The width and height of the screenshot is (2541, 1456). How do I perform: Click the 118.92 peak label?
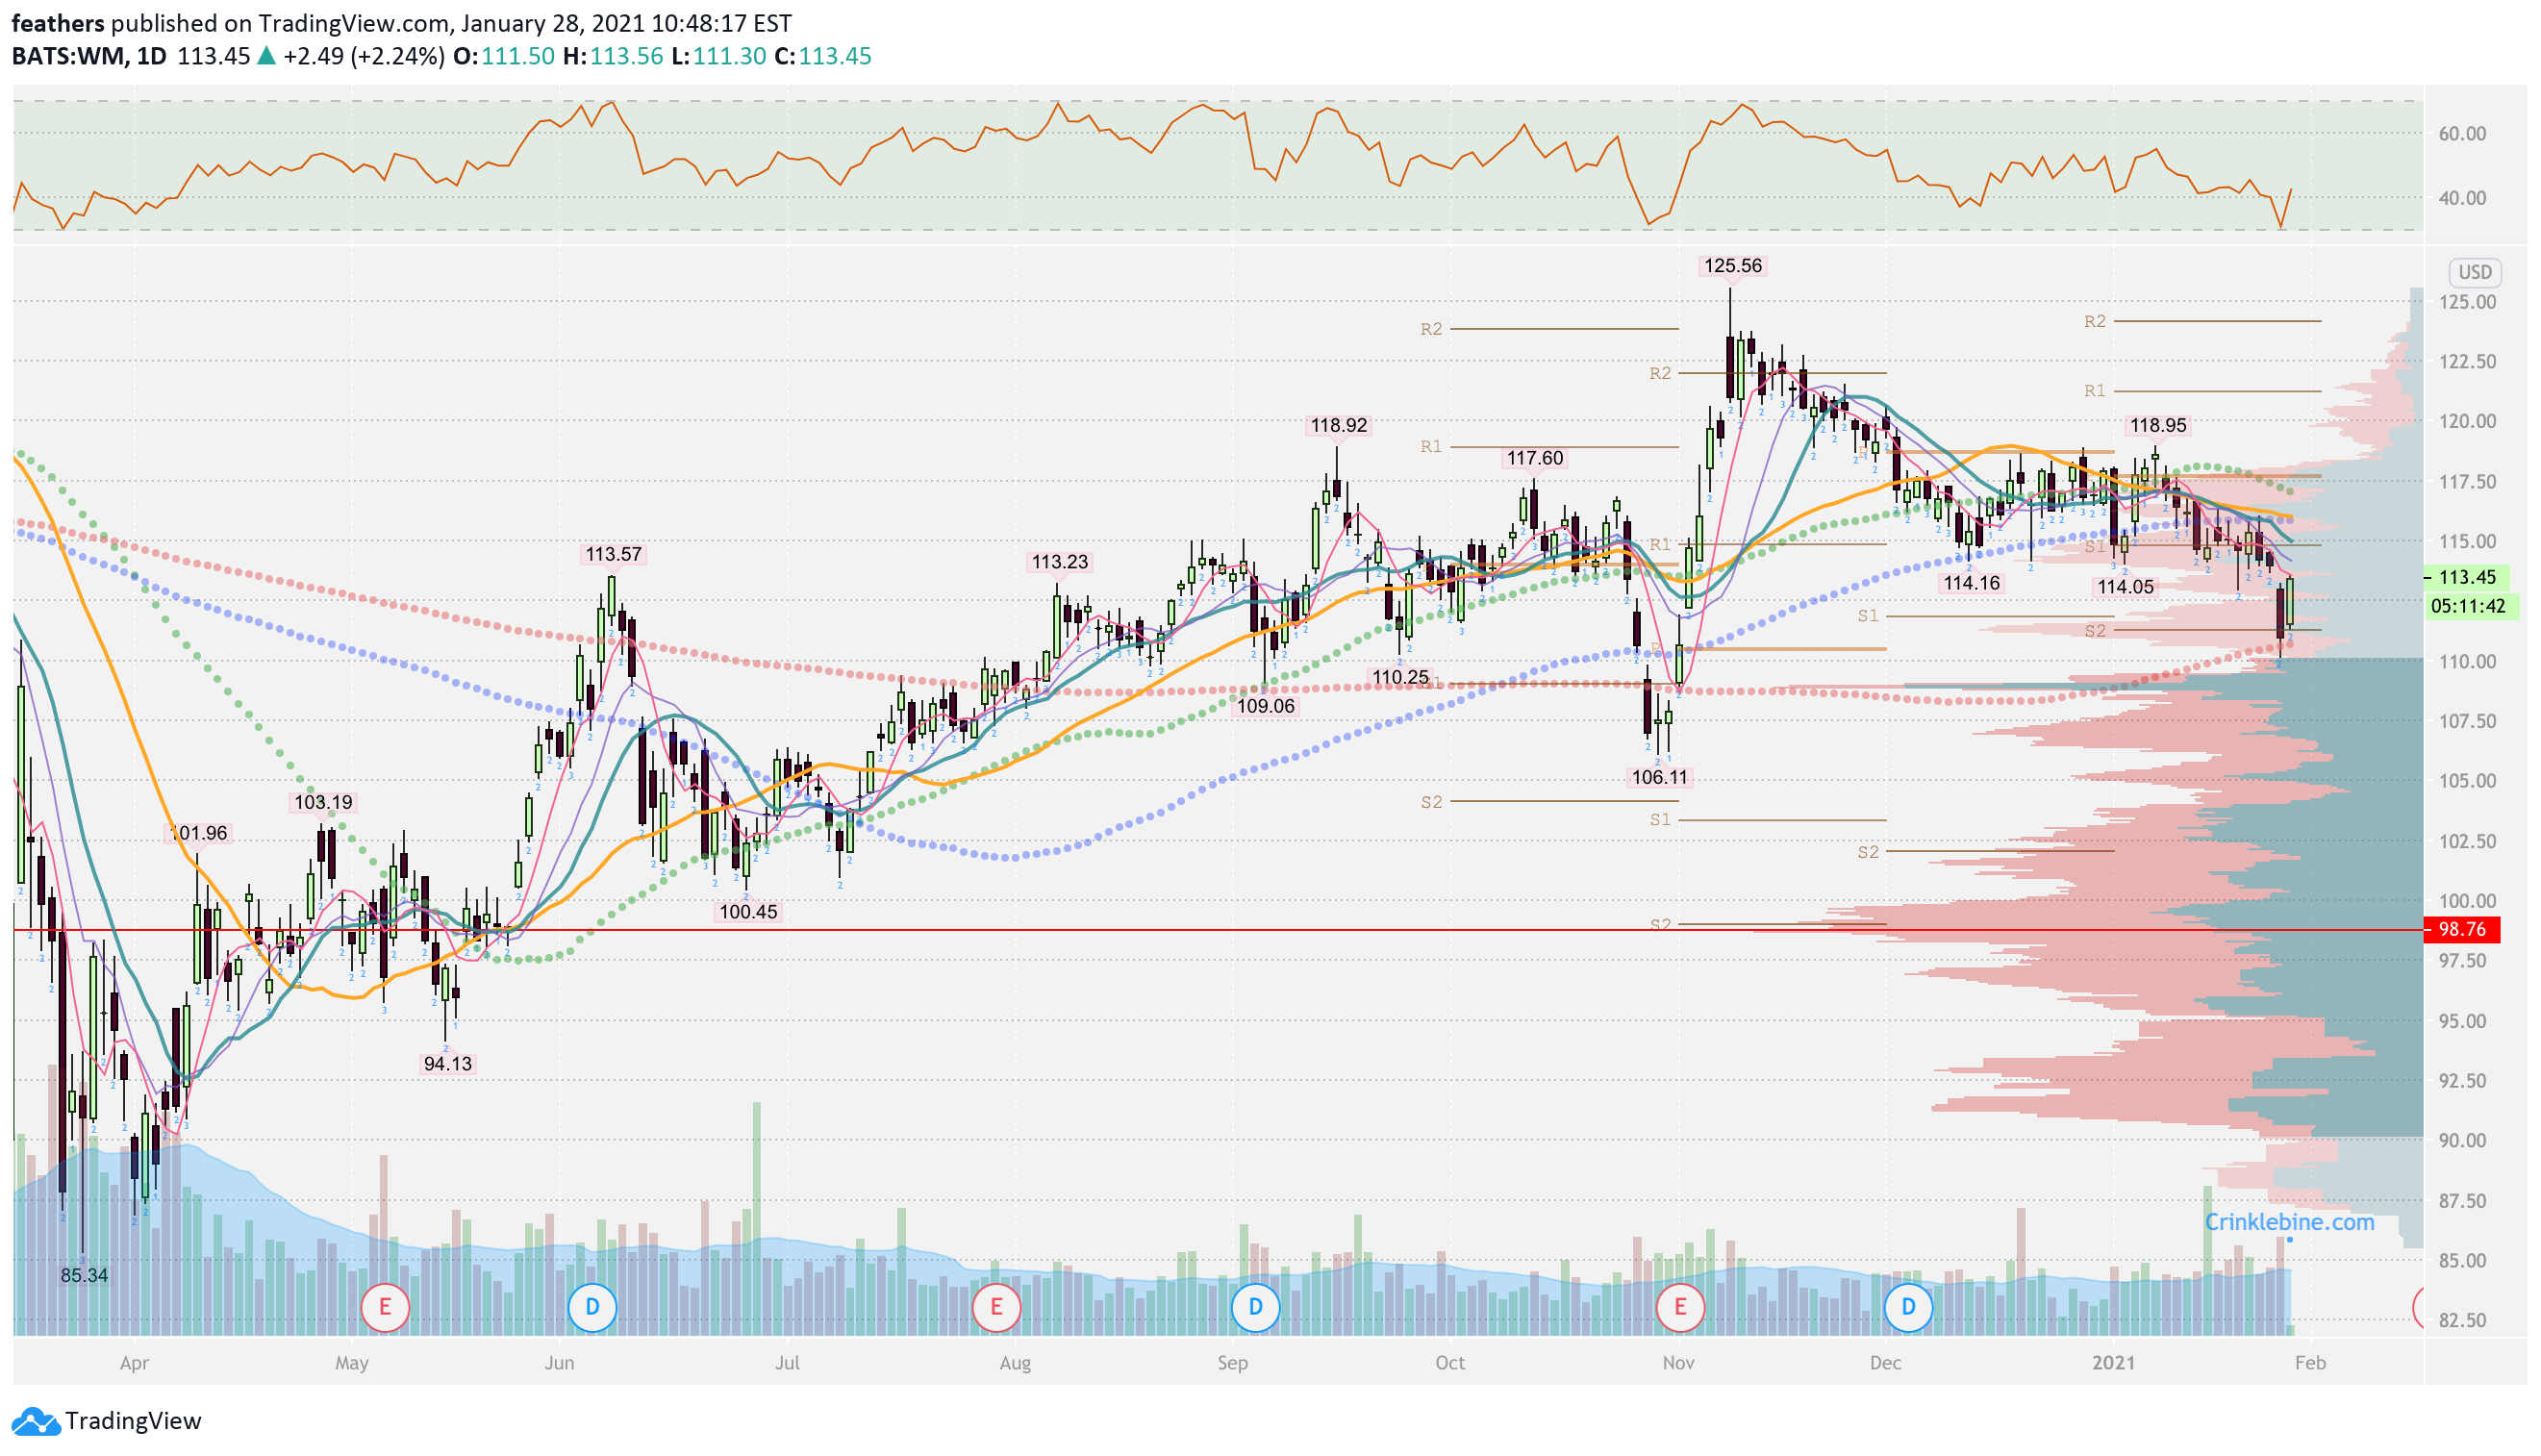point(1339,426)
